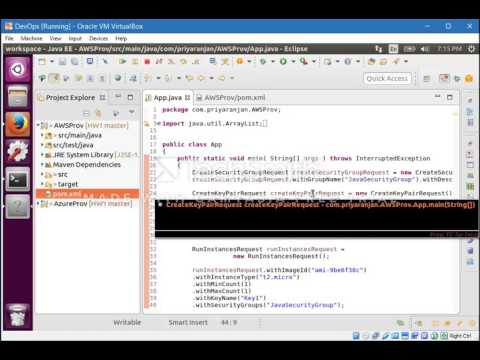This screenshot has height=360, width=480.
Task: Click the Save toolbar icon
Action: point(62,61)
